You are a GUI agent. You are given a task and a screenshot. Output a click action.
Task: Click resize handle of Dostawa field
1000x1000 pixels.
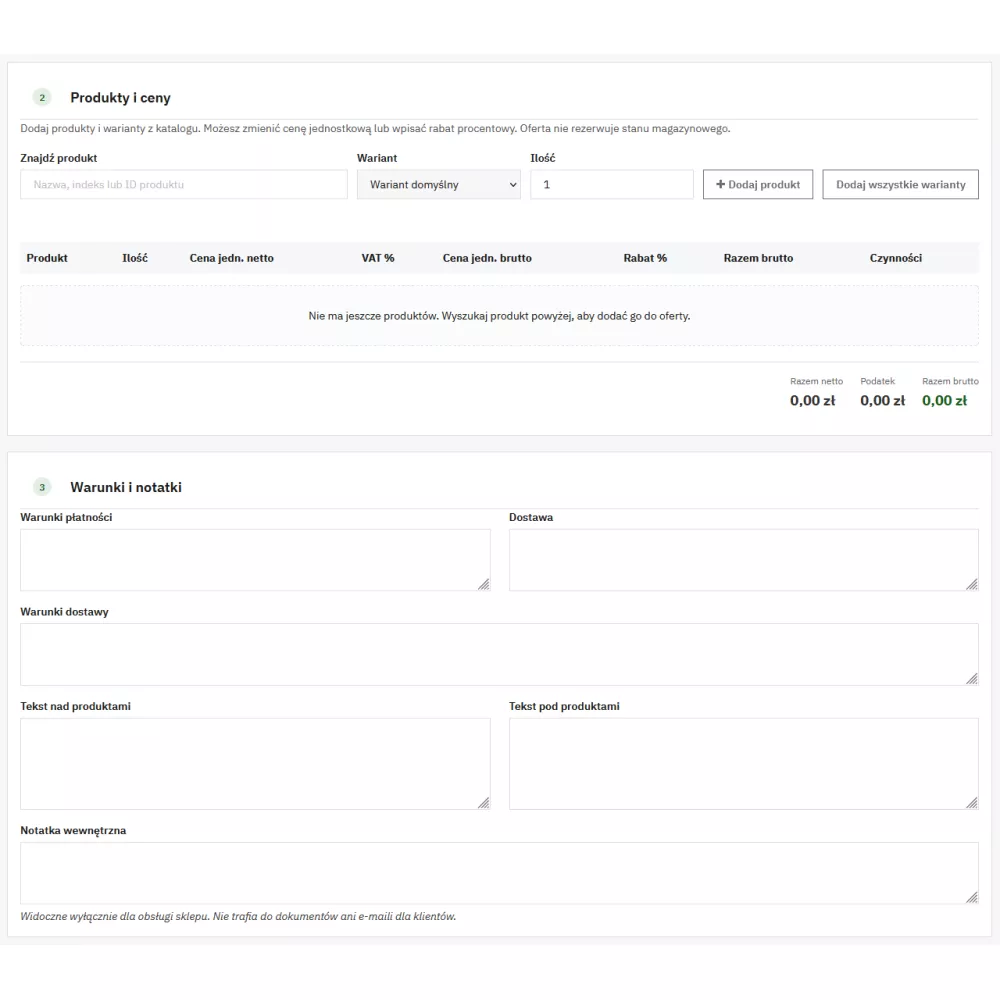[972, 584]
